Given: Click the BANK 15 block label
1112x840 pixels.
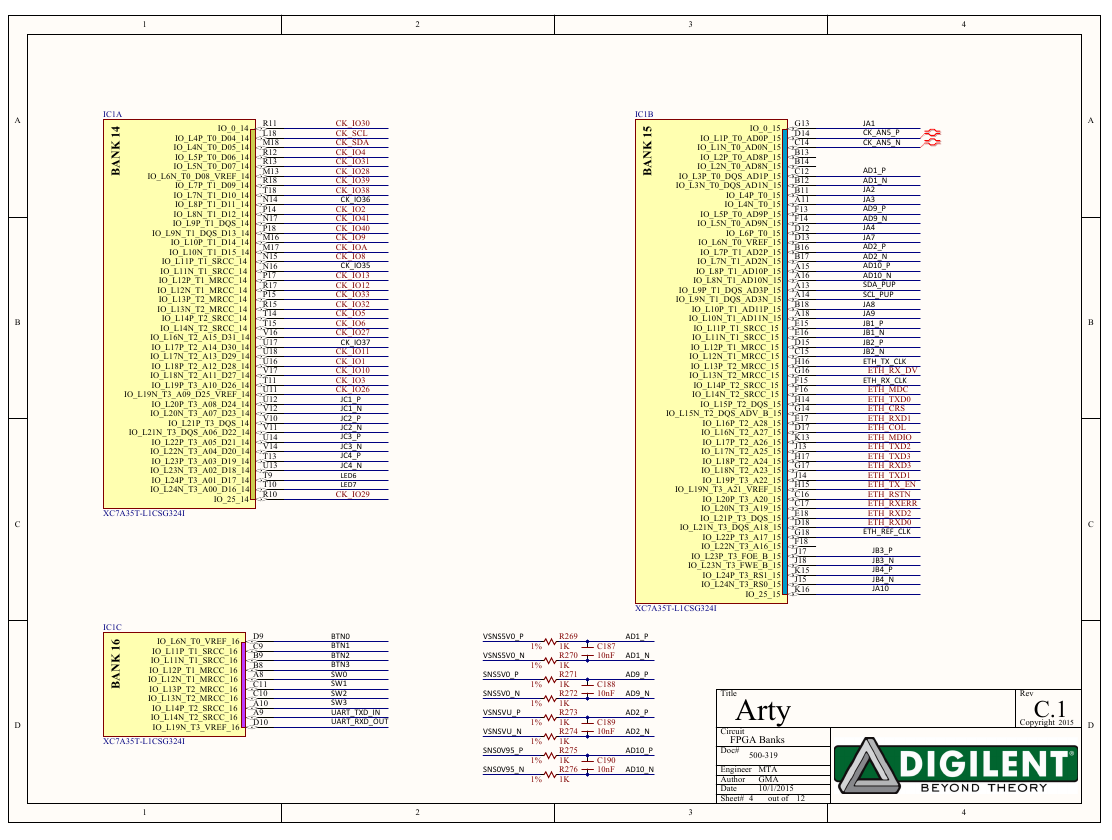Looking at the screenshot, I should 647,151.
